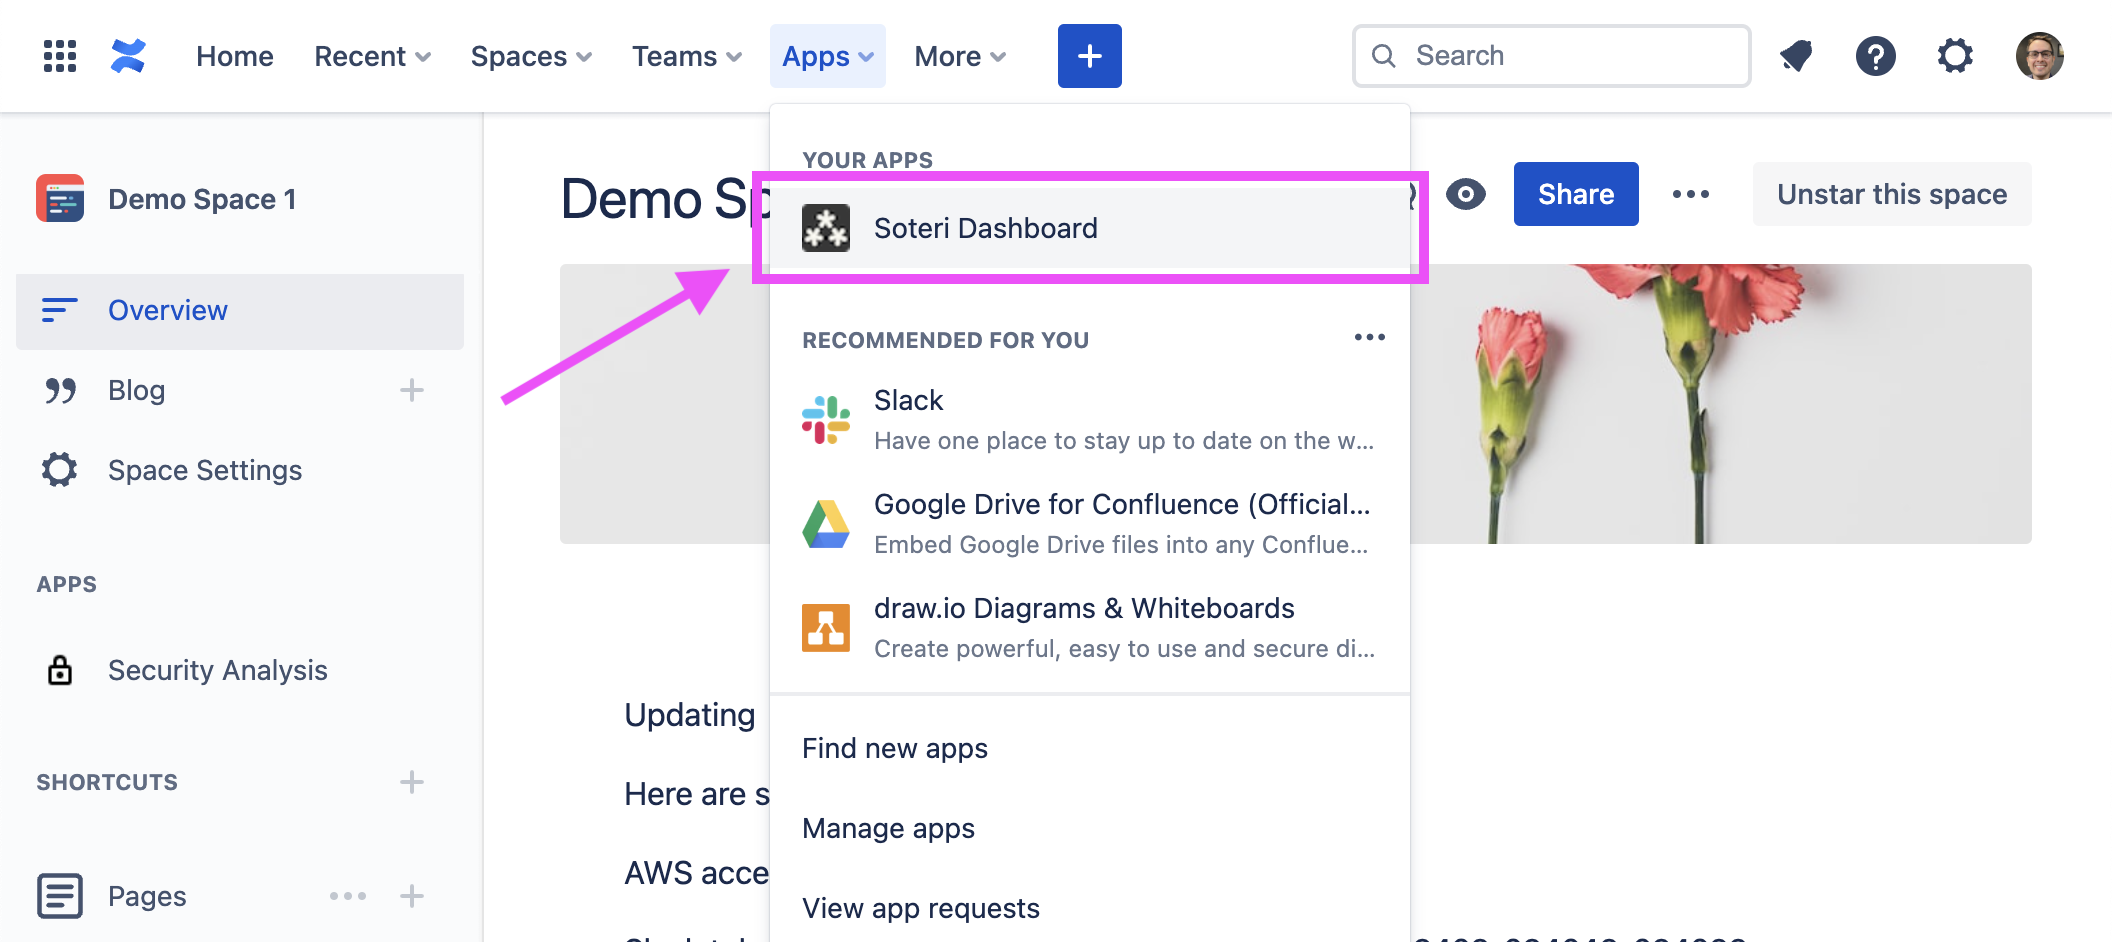Click the user profile avatar

pyautogui.click(x=2039, y=56)
